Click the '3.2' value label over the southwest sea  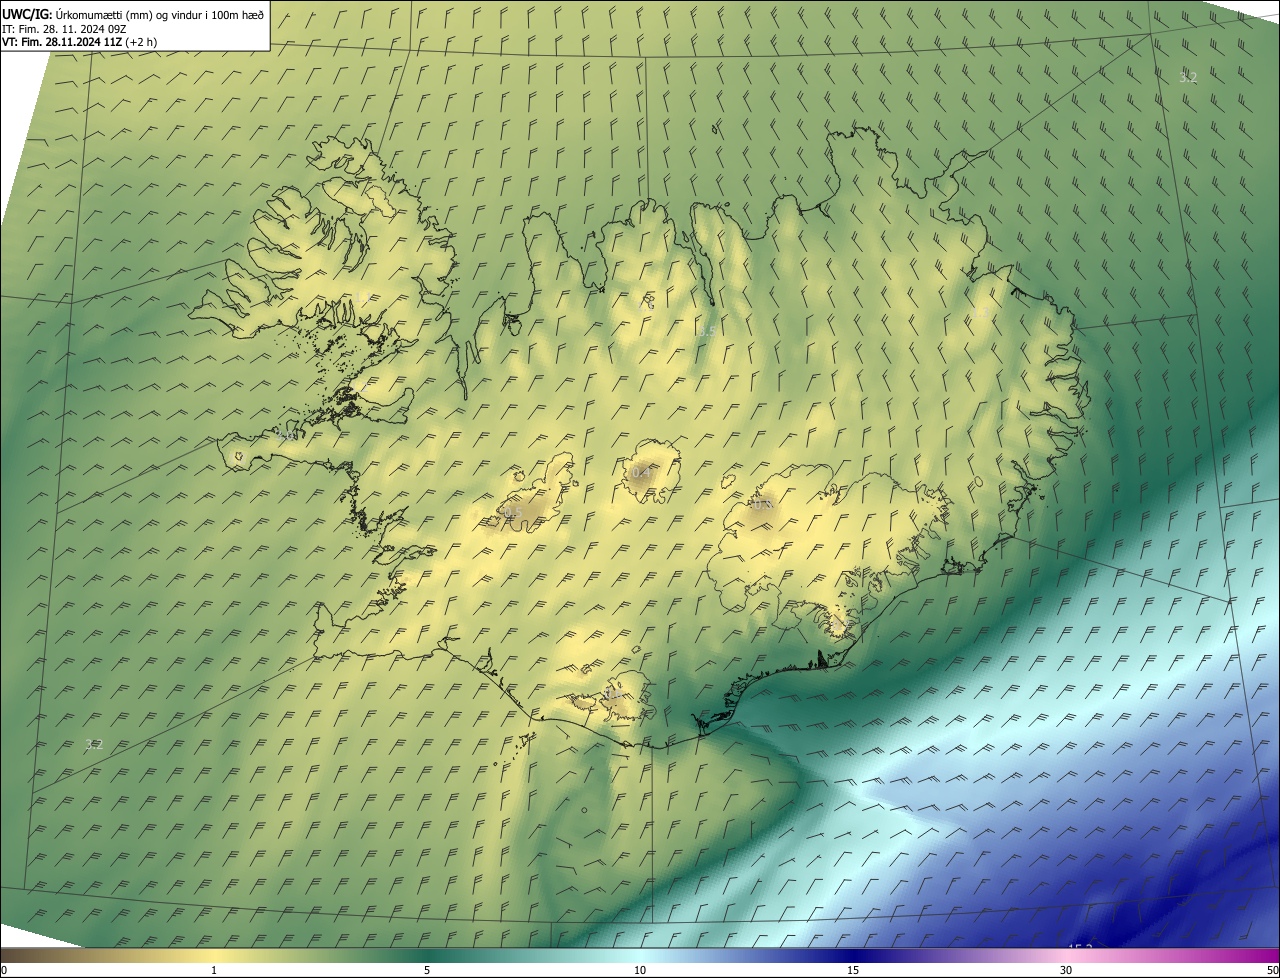pyautogui.click(x=93, y=744)
